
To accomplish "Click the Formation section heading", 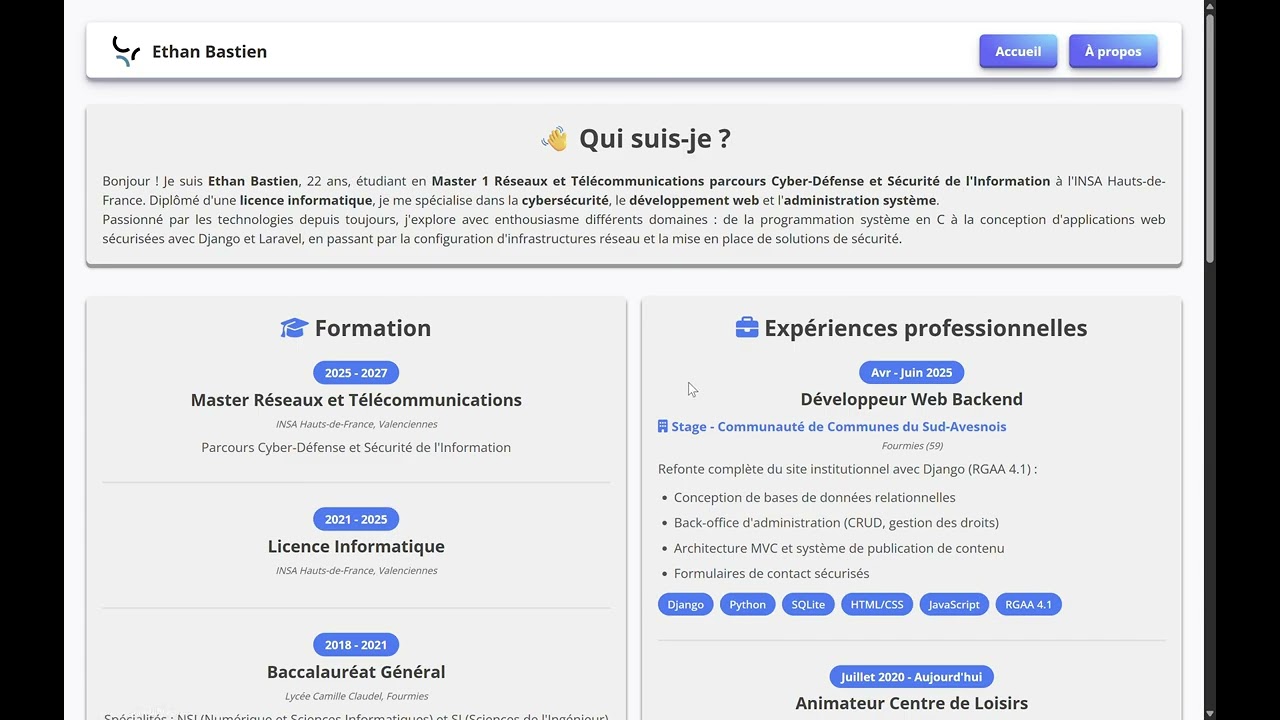I will pyautogui.click(x=373, y=328).
